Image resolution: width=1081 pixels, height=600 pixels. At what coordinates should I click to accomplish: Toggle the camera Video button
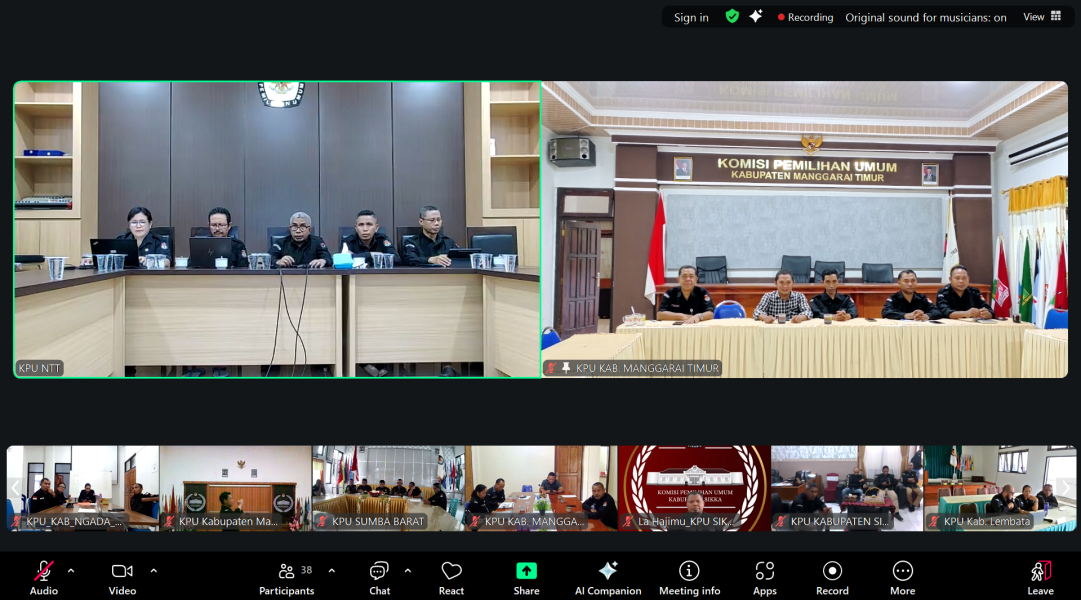[122, 577]
